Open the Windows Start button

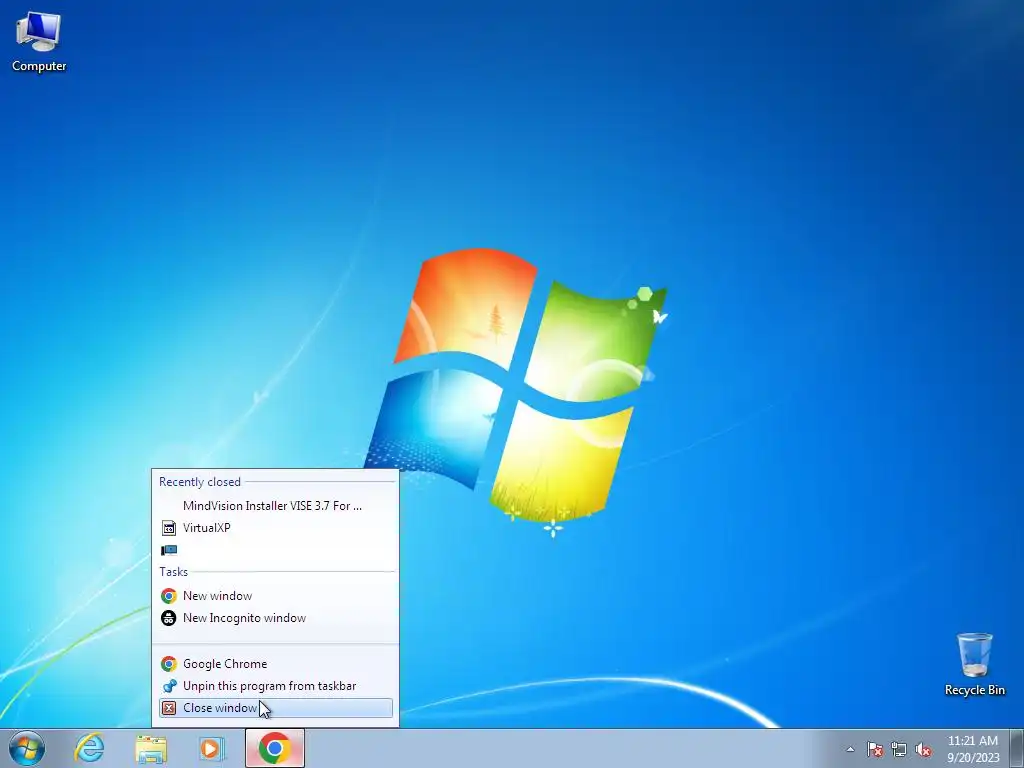tap(27, 748)
